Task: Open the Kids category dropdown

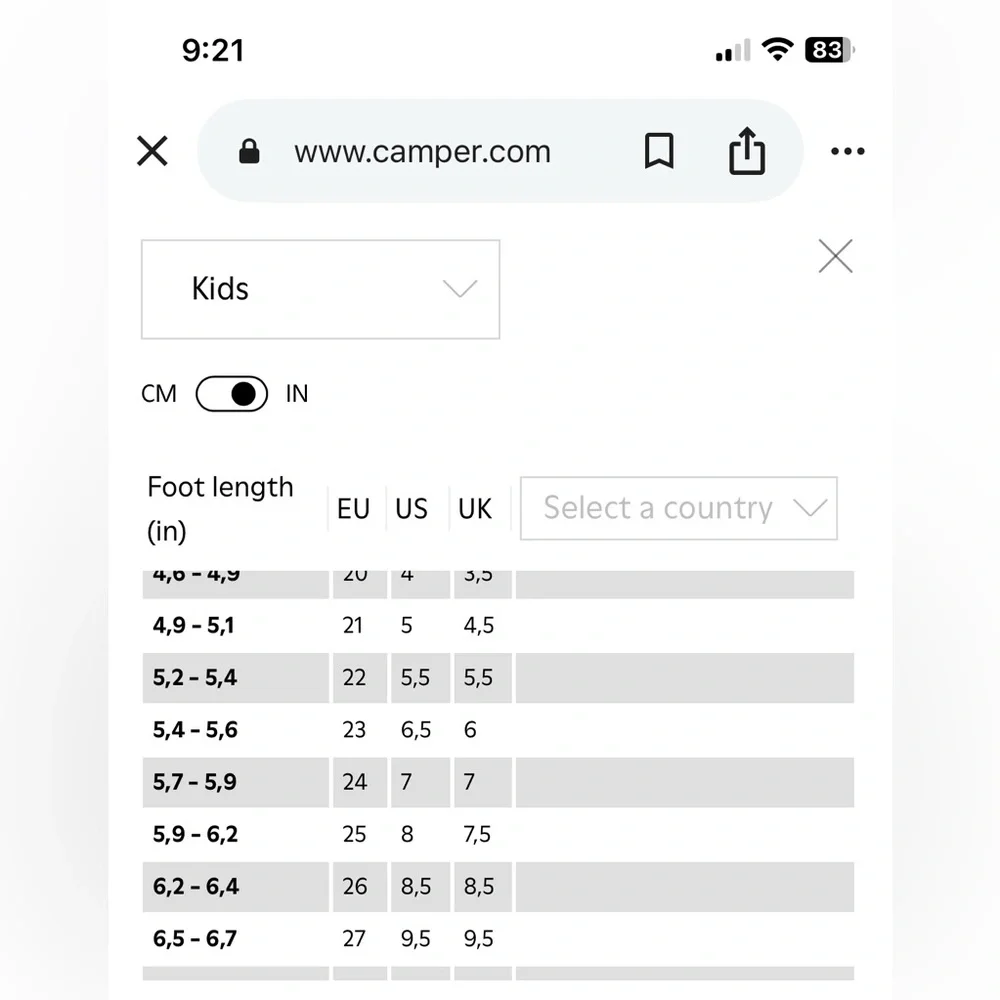Action: click(320, 289)
